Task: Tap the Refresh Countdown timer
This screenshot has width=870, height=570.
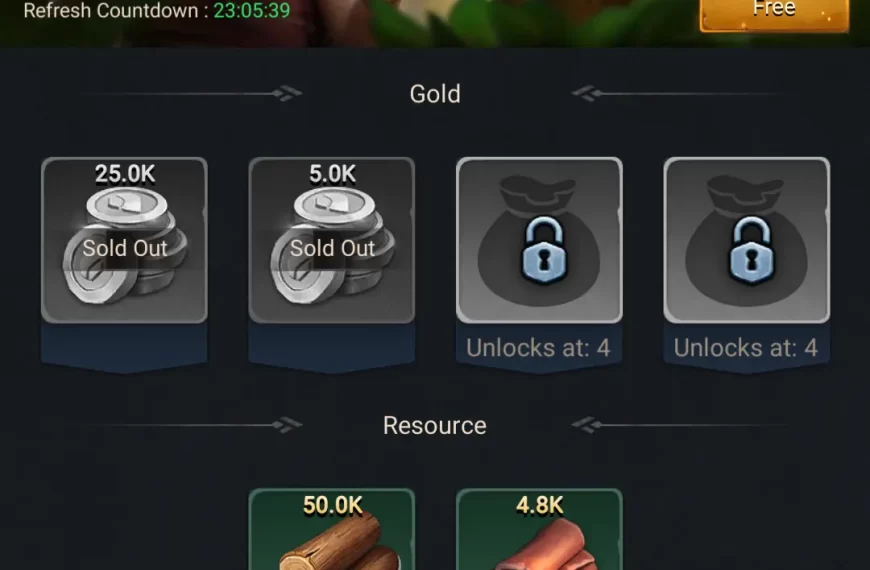Action: [x=157, y=10]
